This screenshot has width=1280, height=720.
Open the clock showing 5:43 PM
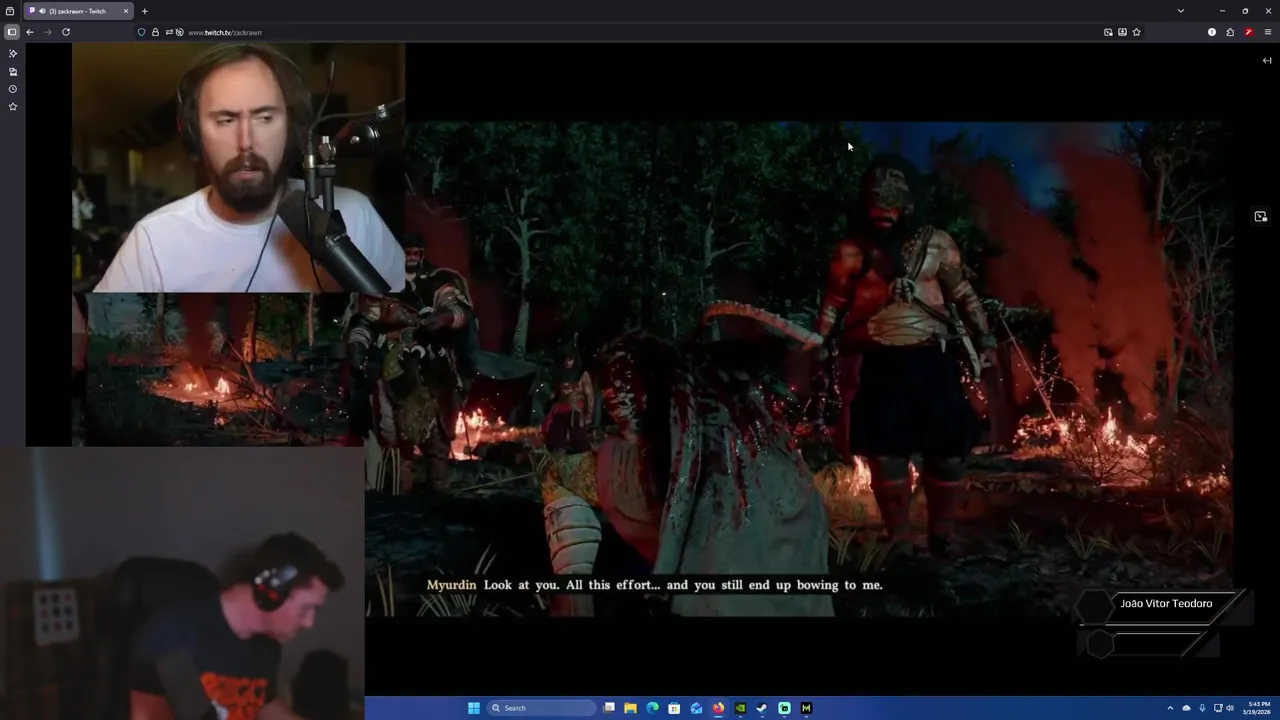tap(1259, 708)
